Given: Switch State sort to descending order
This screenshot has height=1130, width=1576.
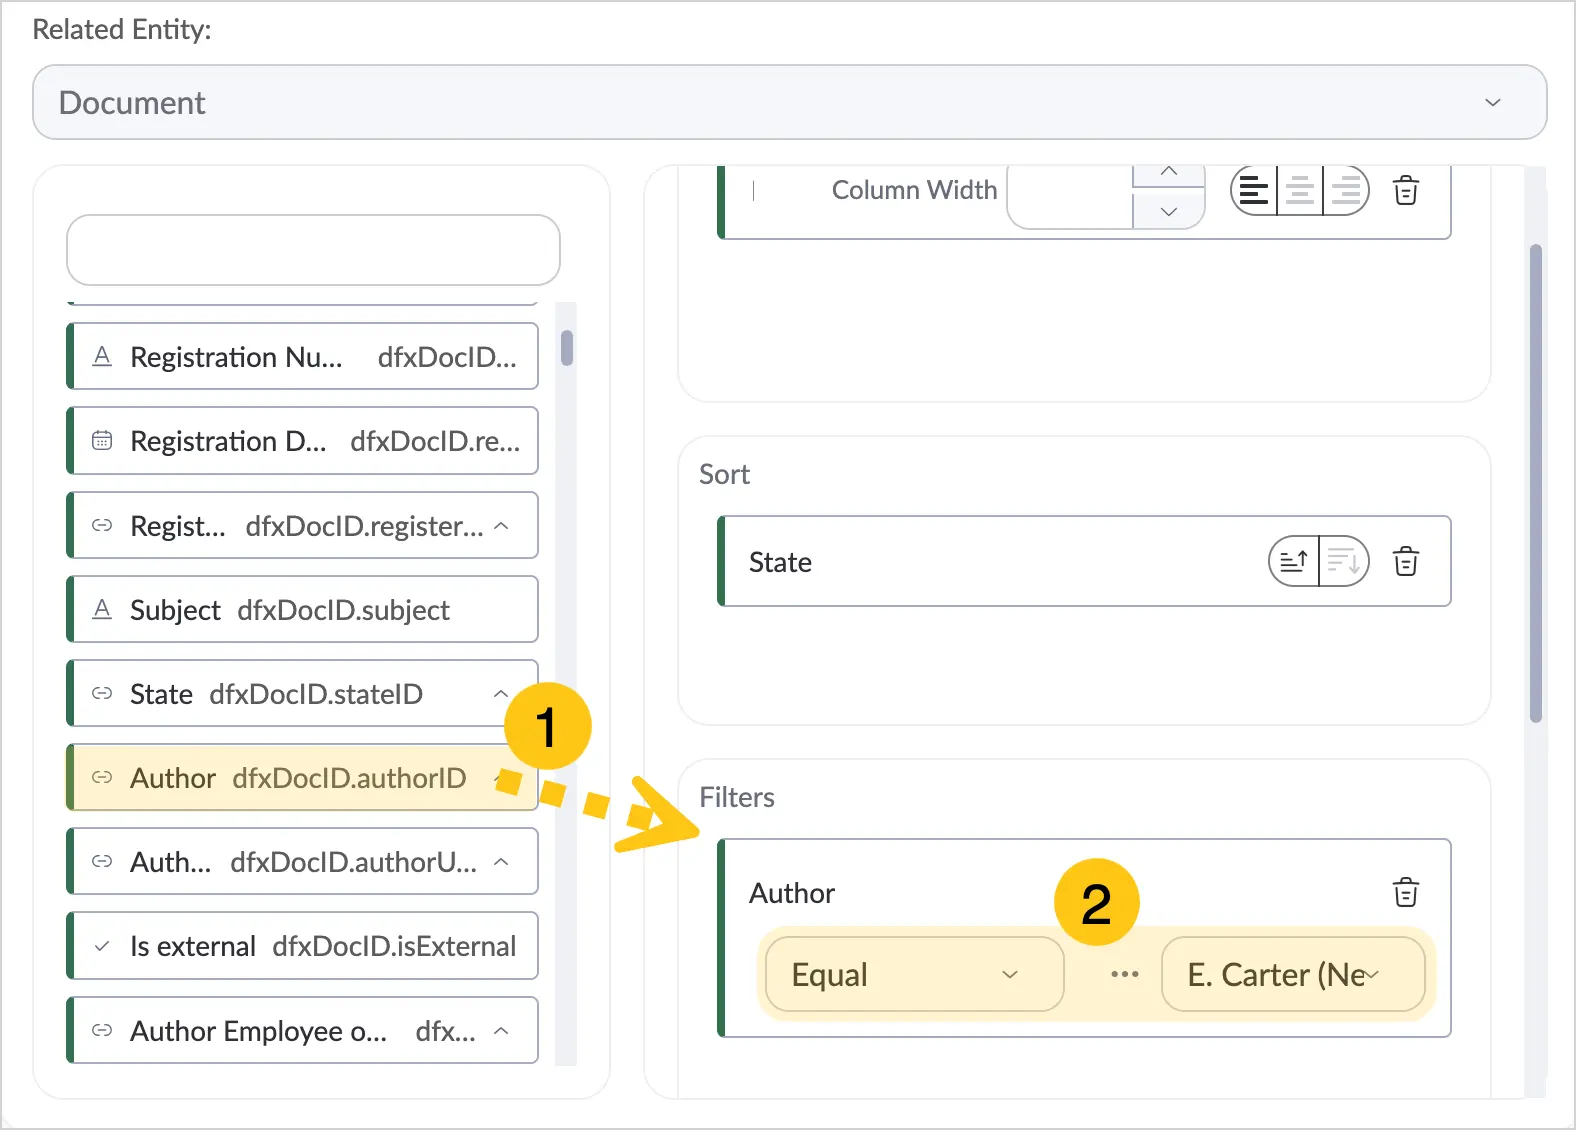Looking at the screenshot, I should point(1344,561).
